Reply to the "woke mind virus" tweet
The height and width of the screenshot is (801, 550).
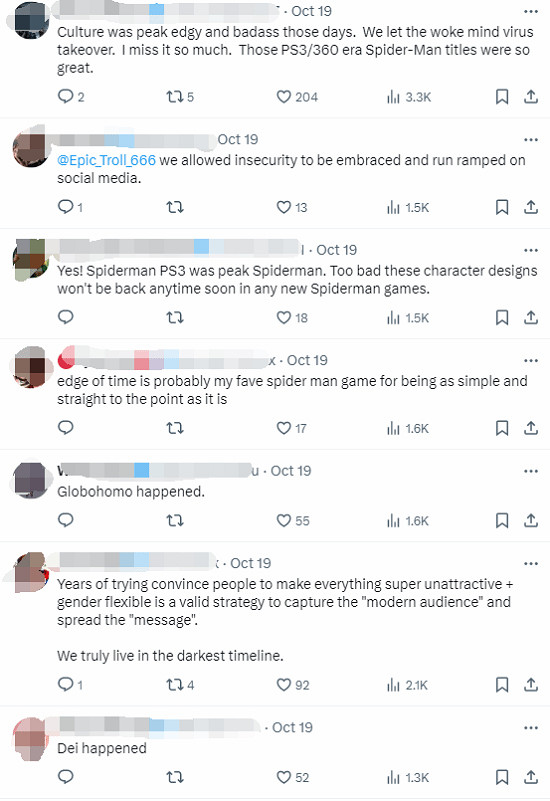tap(71, 97)
